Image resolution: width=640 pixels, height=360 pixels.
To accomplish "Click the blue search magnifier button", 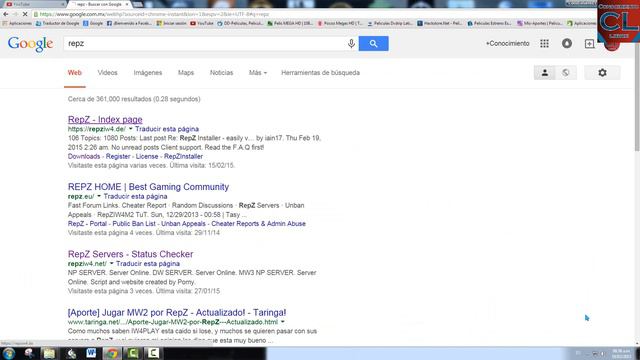I will (373, 44).
